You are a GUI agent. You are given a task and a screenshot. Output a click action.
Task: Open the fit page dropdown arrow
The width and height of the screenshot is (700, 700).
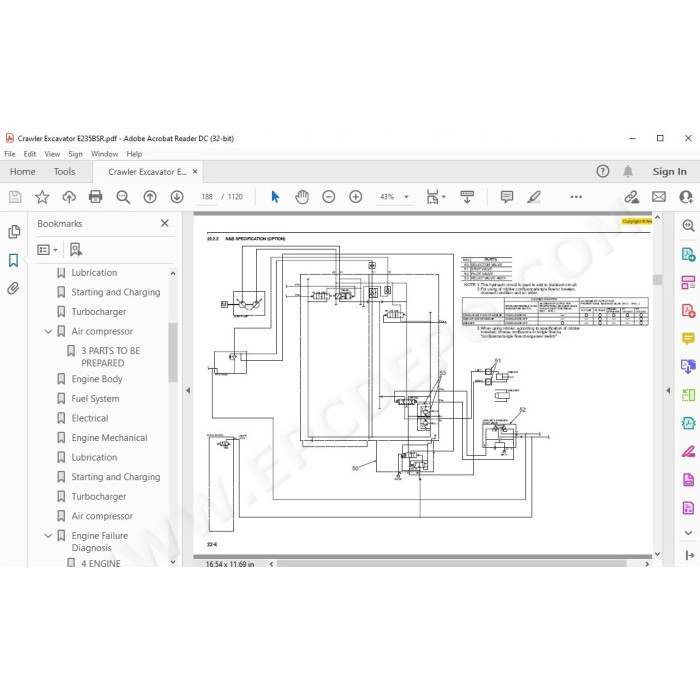tap(443, 197)
